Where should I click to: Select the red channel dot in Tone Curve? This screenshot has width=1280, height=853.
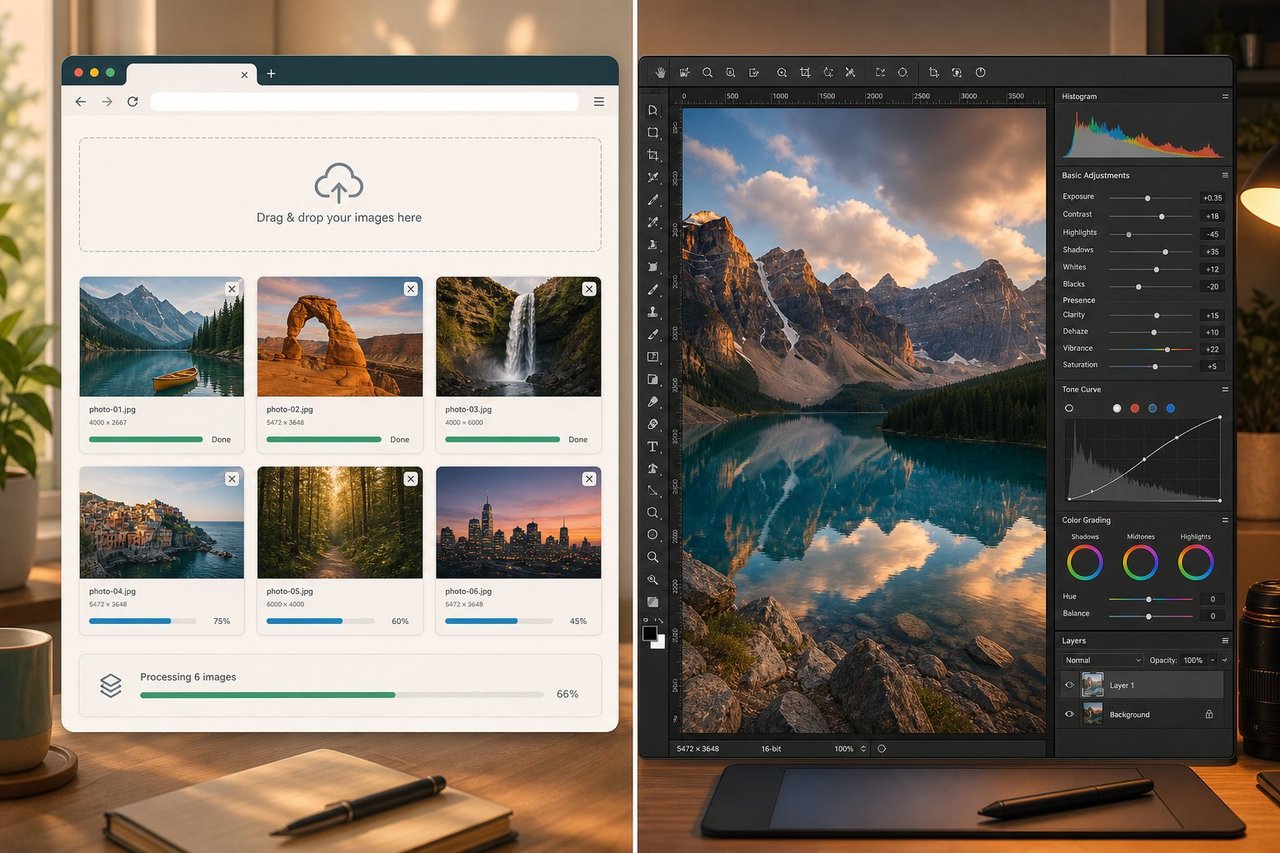(1134, 408)
